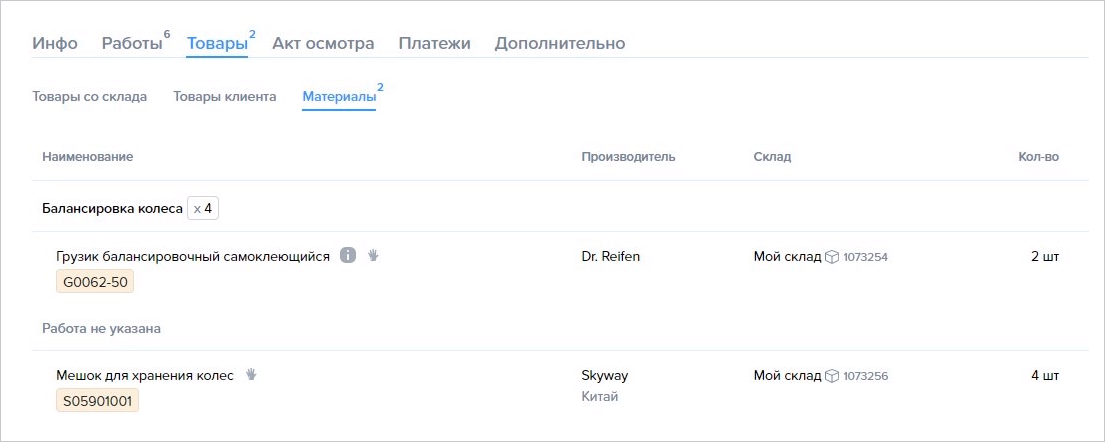This screenshot has width=1105, height=442.
Task: Open item Мешок для хранения колес
Action: (144, 375)
